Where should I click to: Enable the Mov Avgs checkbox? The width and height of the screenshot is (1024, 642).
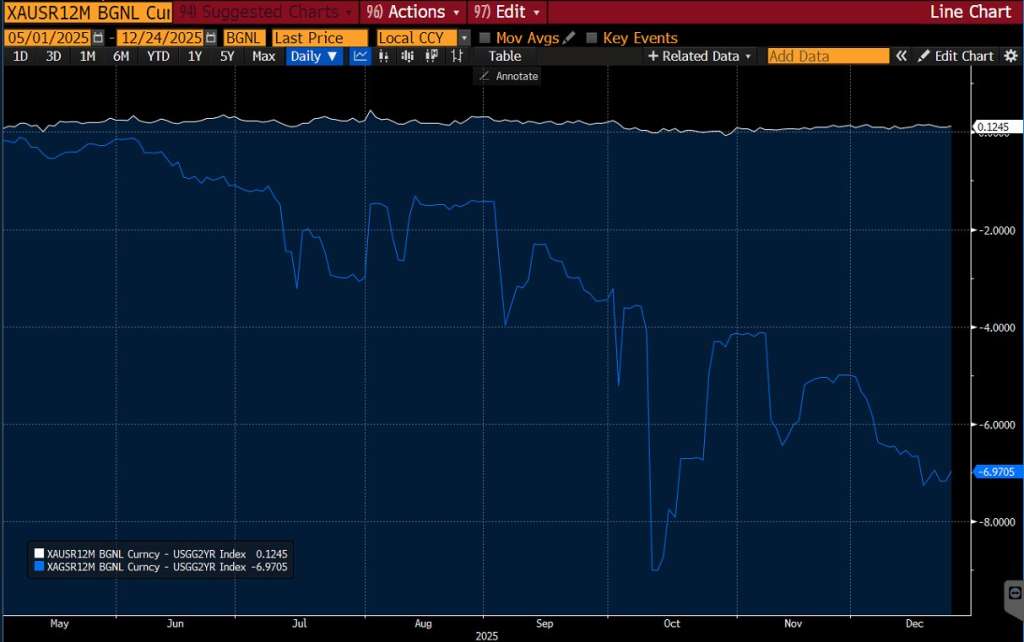point(486,38)
